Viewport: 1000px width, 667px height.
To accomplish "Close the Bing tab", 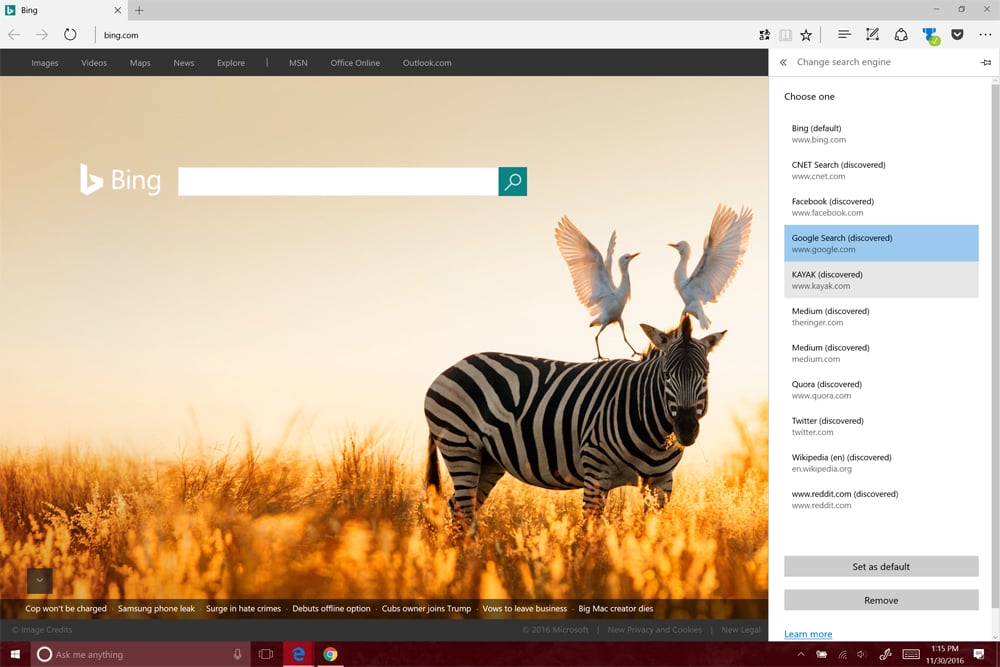I will click(117, 10).
